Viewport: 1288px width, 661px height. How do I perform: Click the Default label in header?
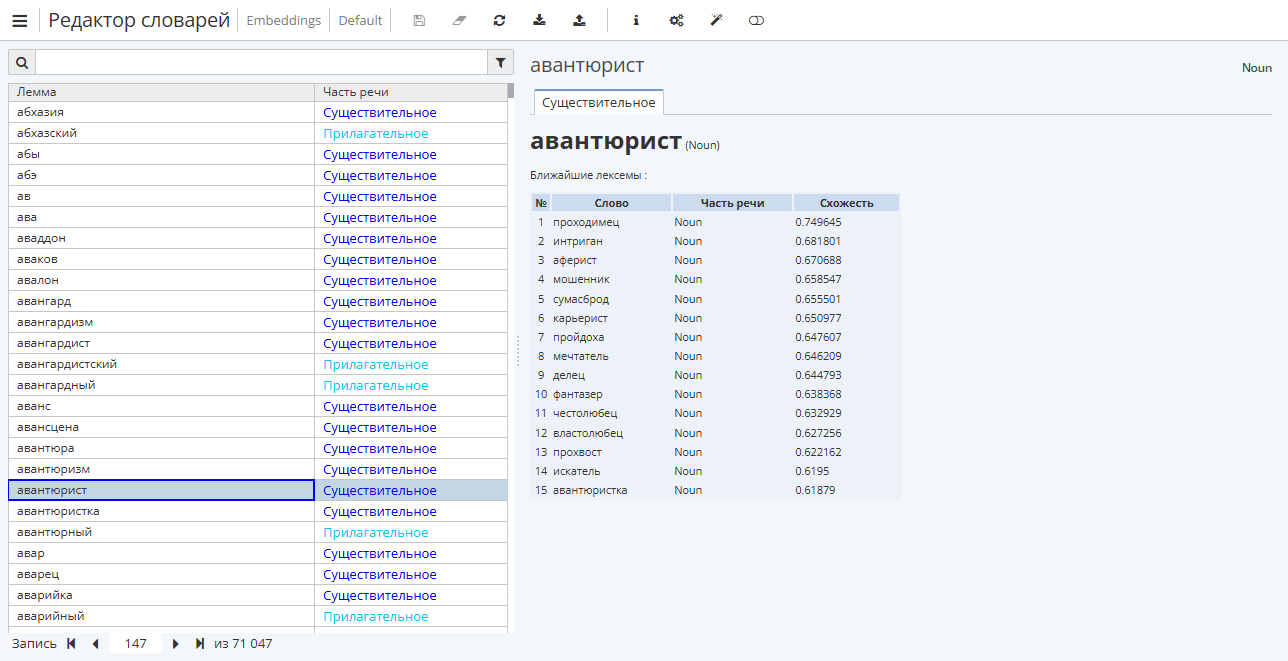pos(360,20)
